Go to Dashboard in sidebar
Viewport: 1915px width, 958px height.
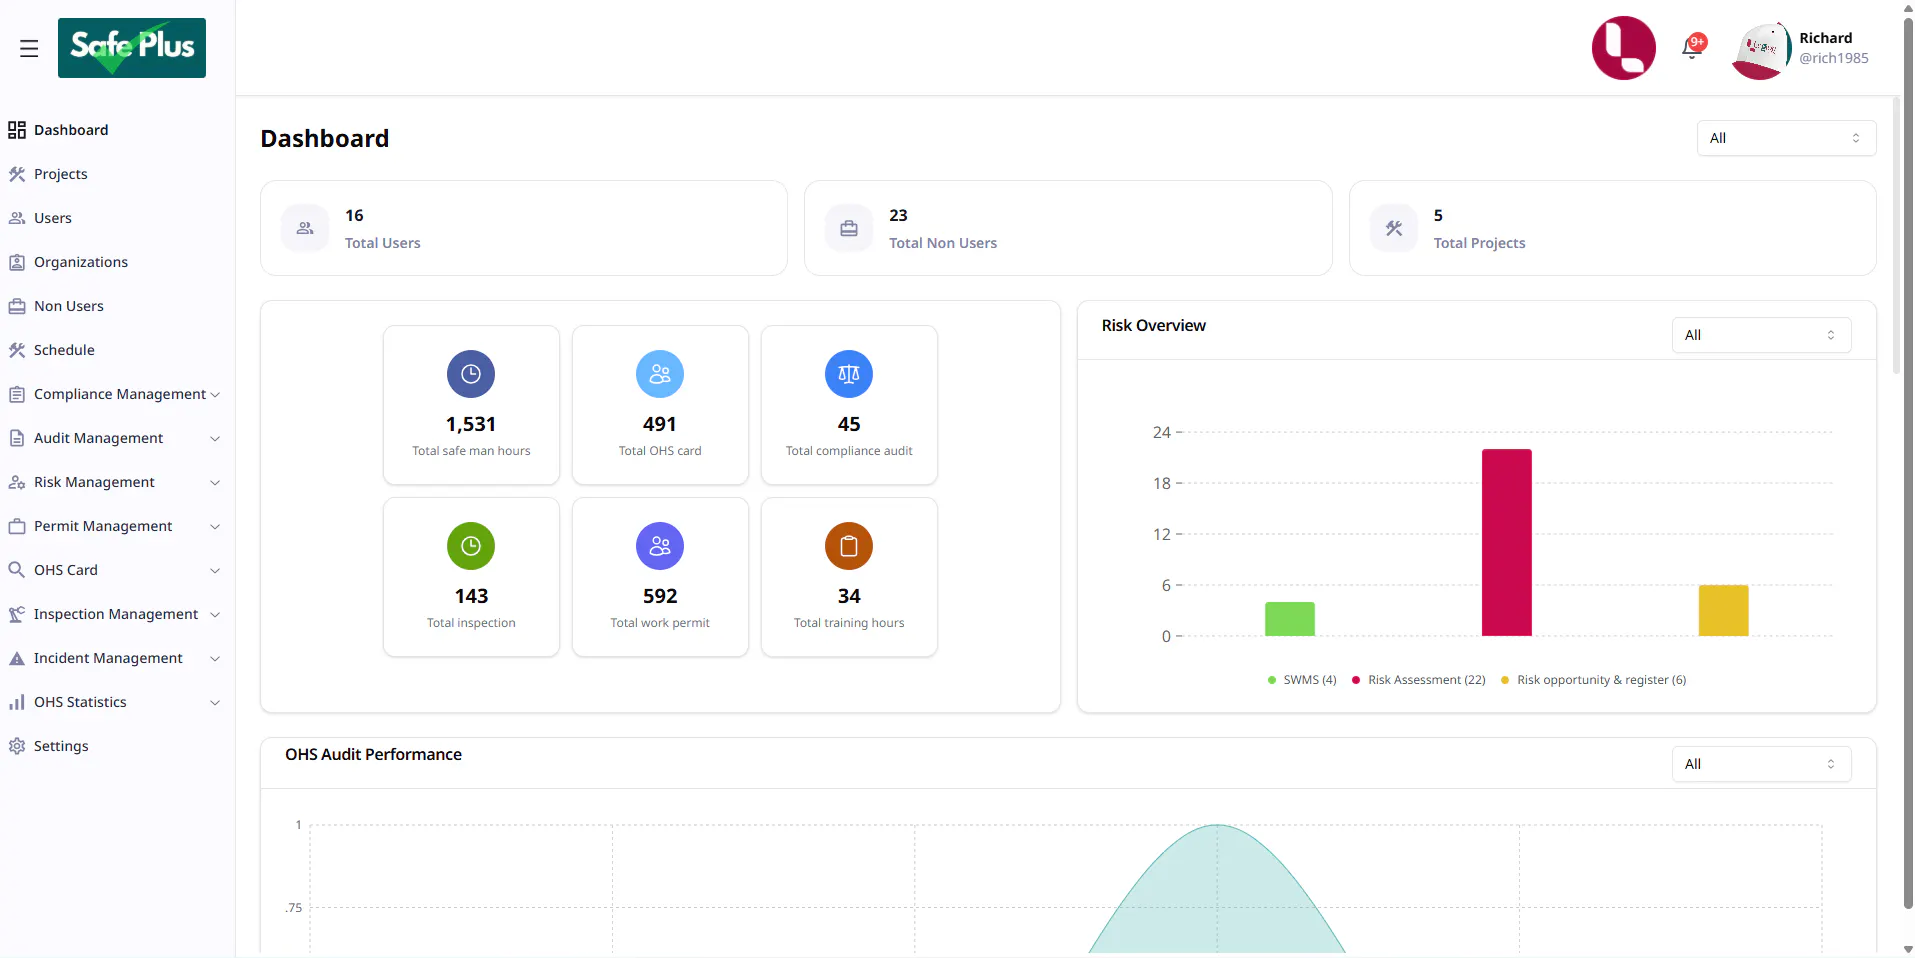click(x=71, y=130)
